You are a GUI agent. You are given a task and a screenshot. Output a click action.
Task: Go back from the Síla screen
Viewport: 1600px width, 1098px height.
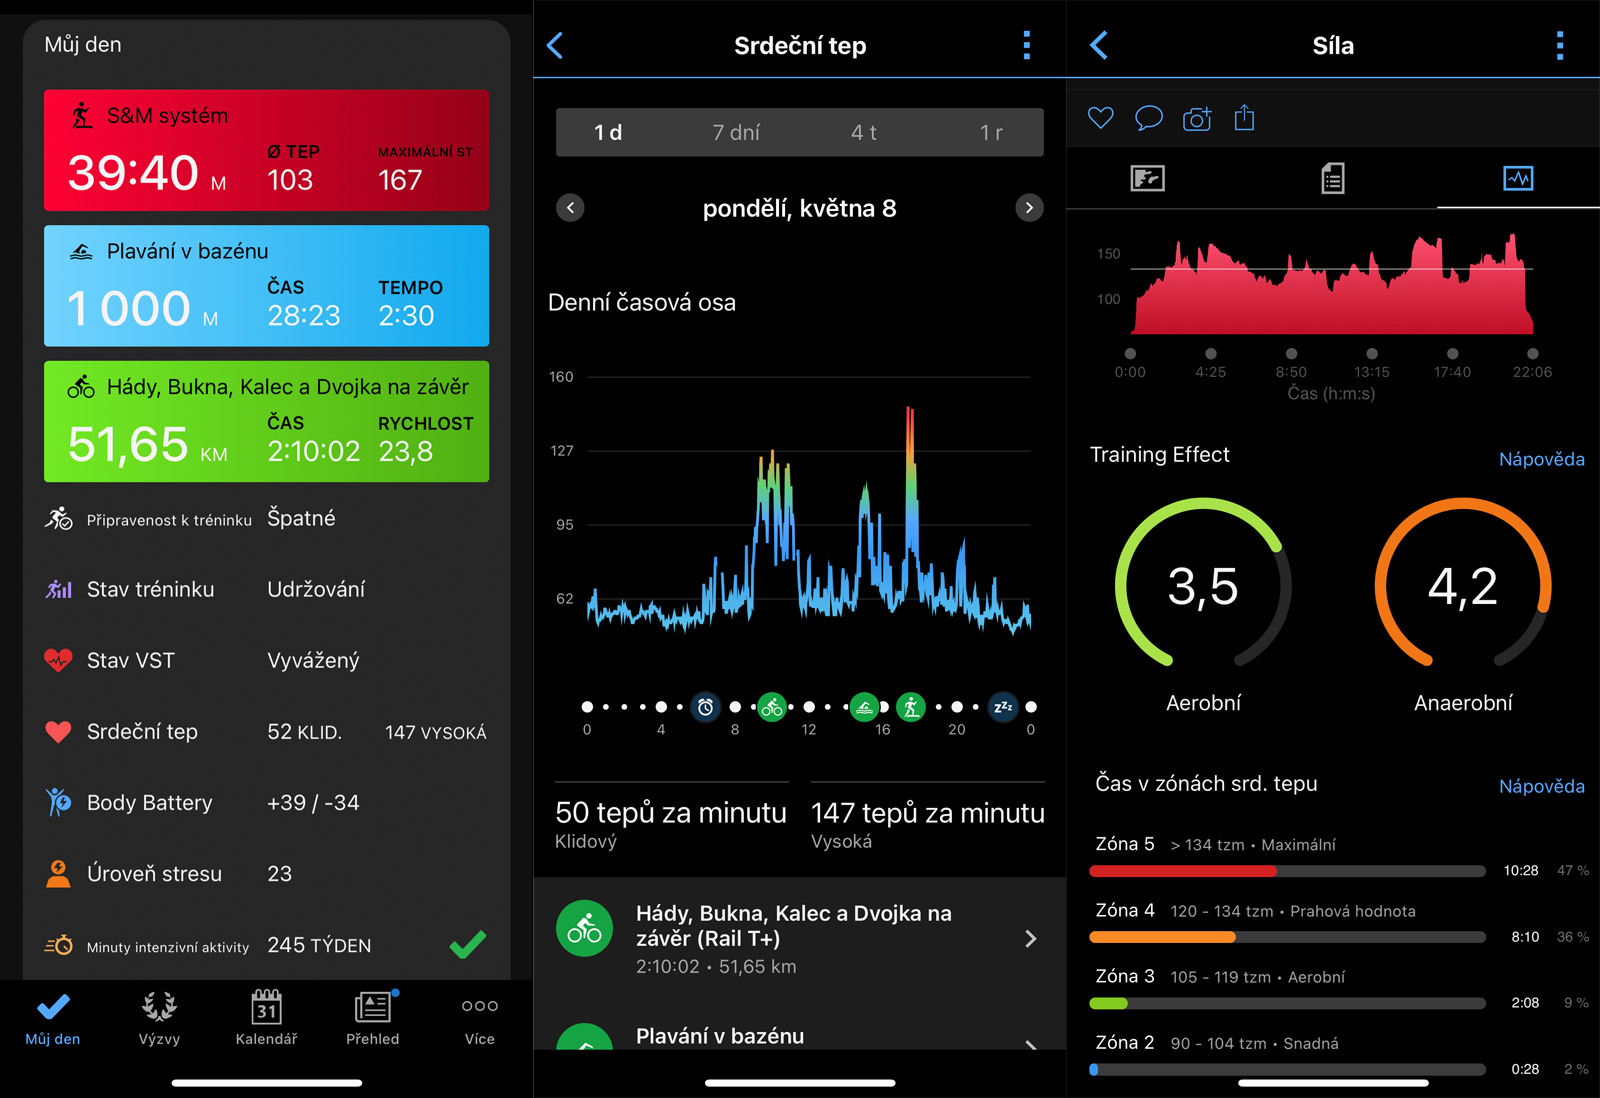click(x=1099, y=45)
